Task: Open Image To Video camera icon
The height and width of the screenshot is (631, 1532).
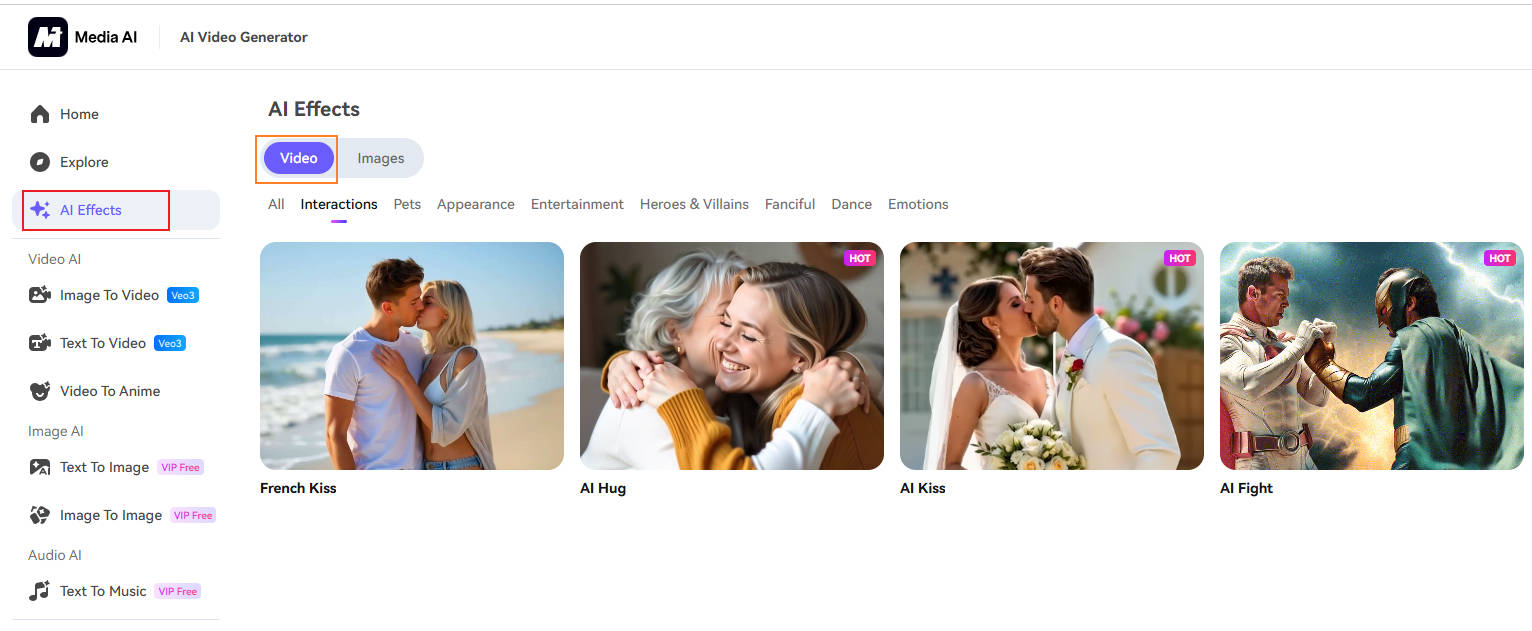Action: point(40,295)
